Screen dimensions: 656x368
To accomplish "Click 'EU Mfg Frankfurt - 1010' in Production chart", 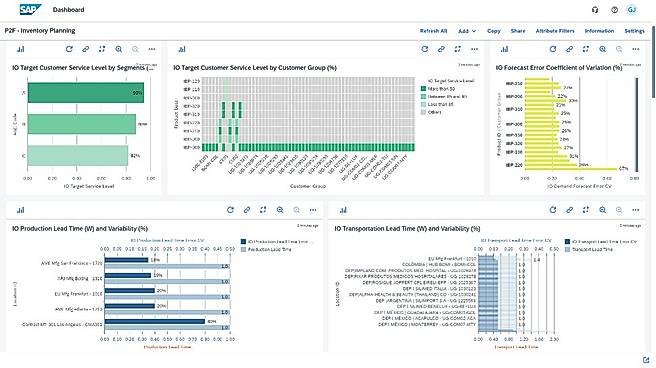I will coord(78,294).
